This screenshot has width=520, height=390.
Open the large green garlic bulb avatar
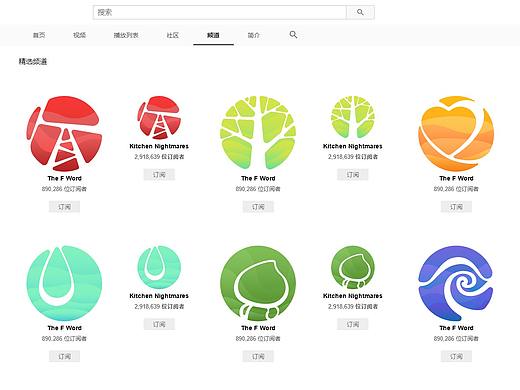point(258,283)
